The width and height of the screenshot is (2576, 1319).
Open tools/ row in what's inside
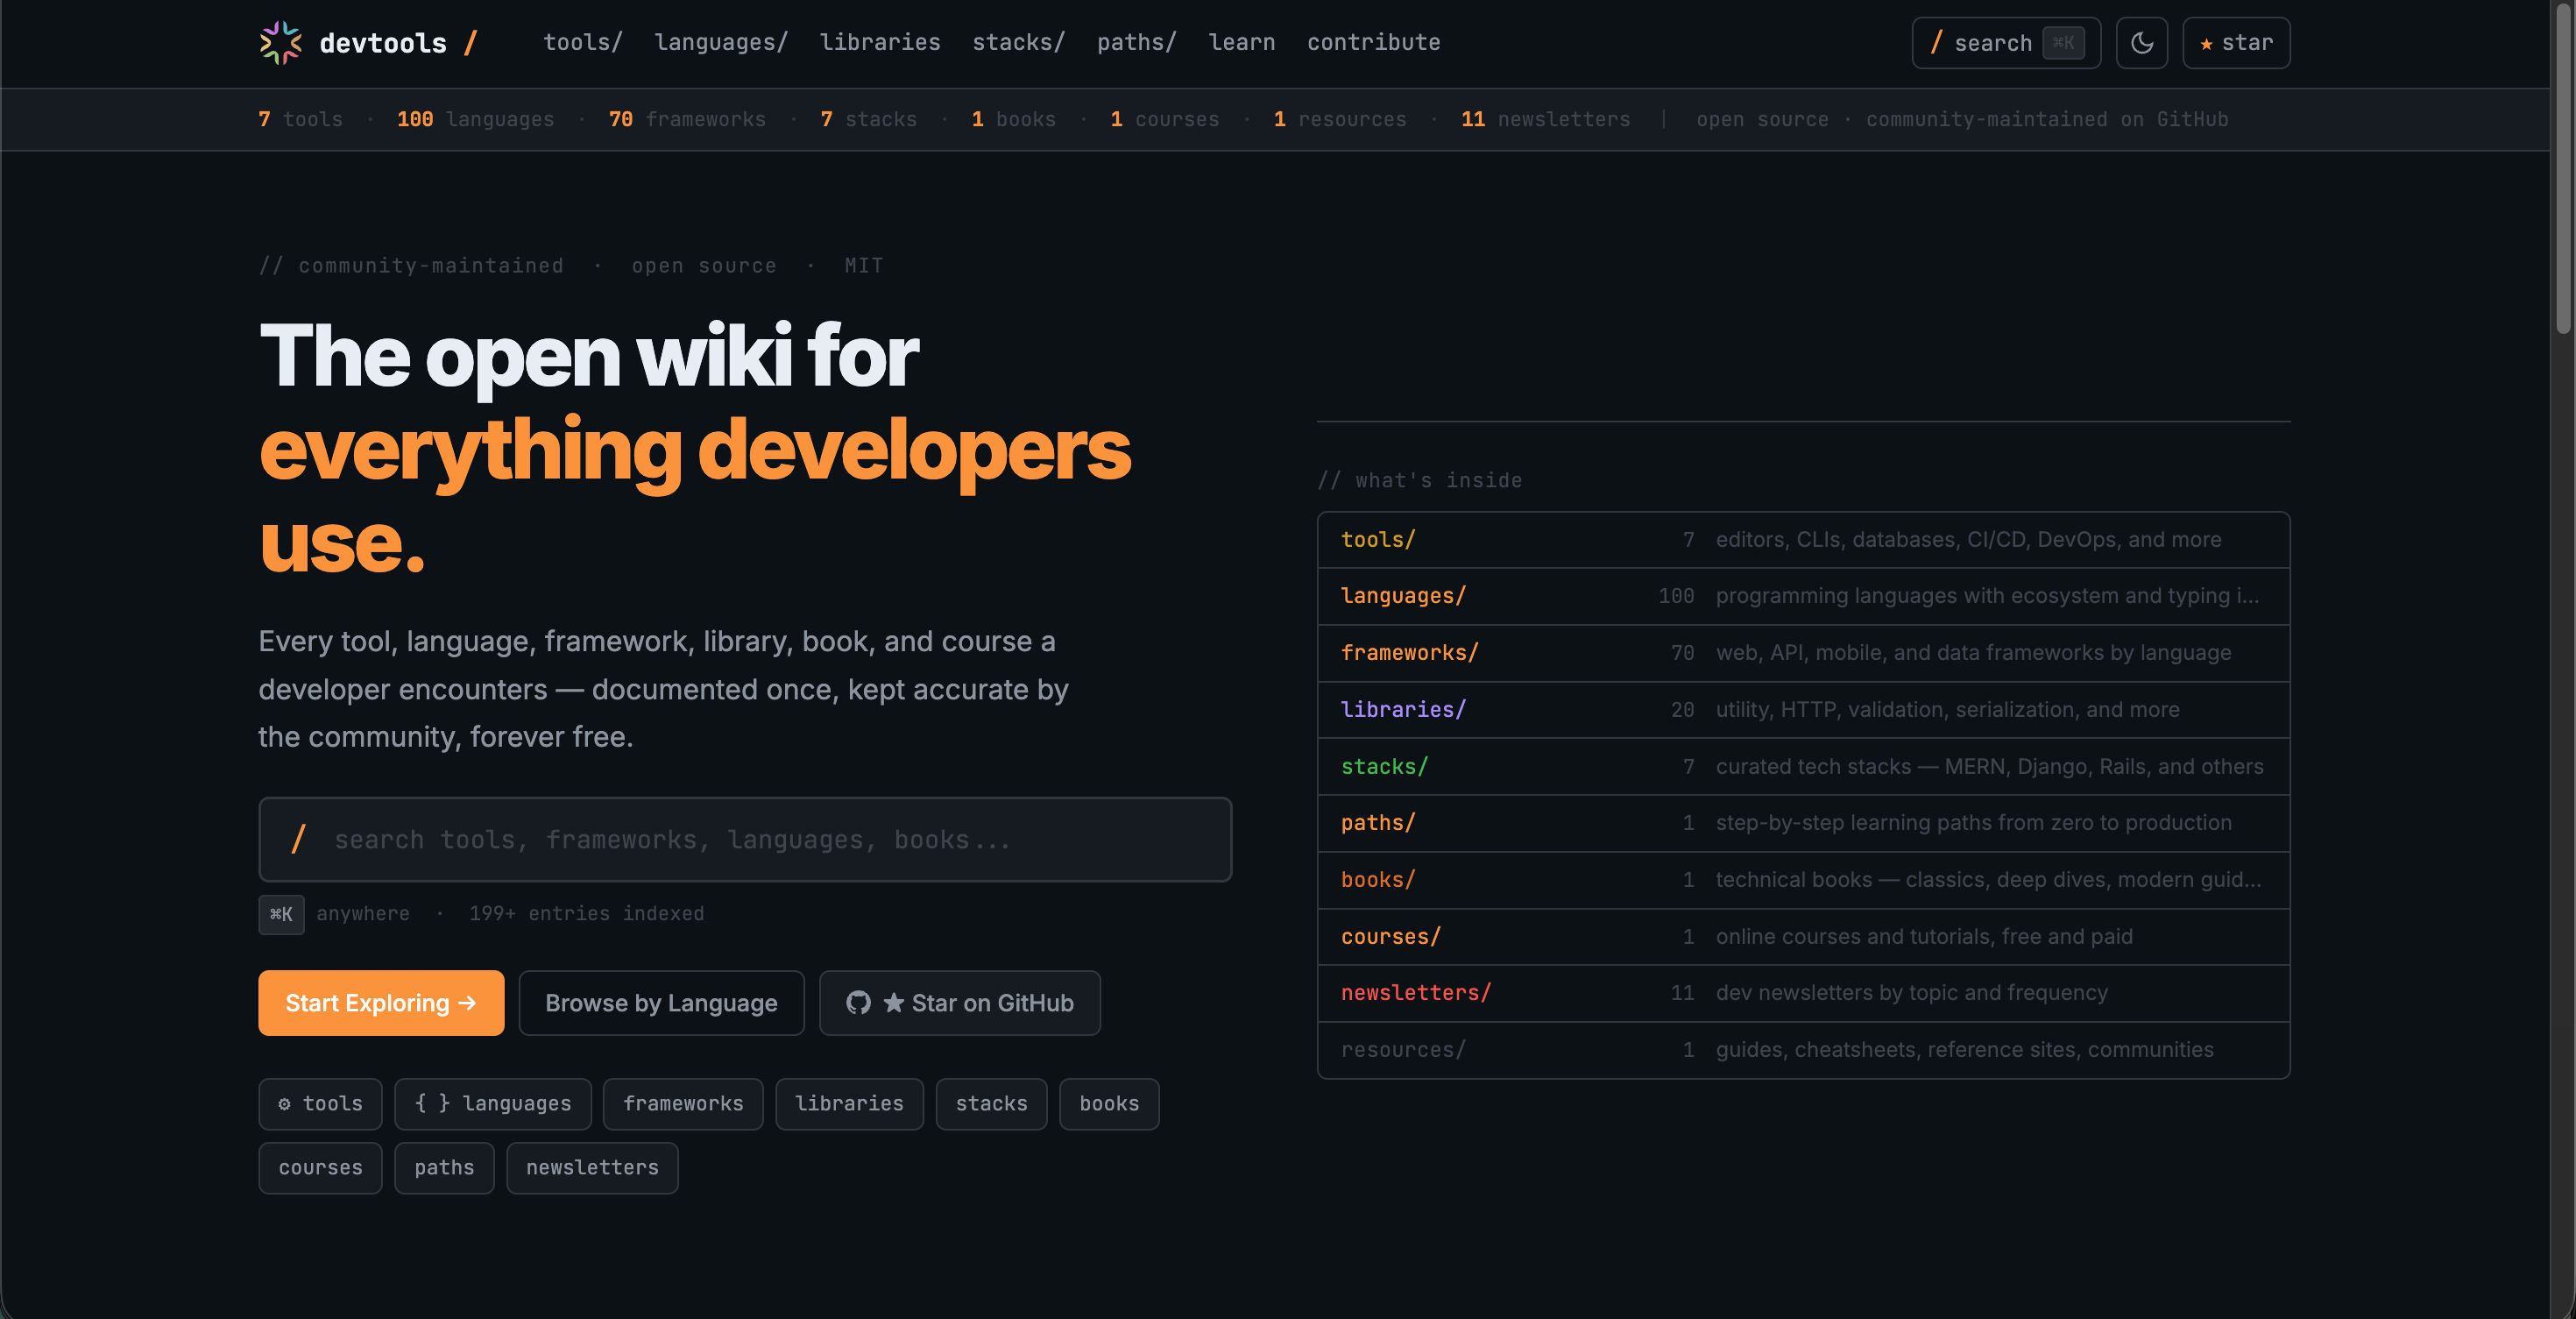coord(1803,540)
